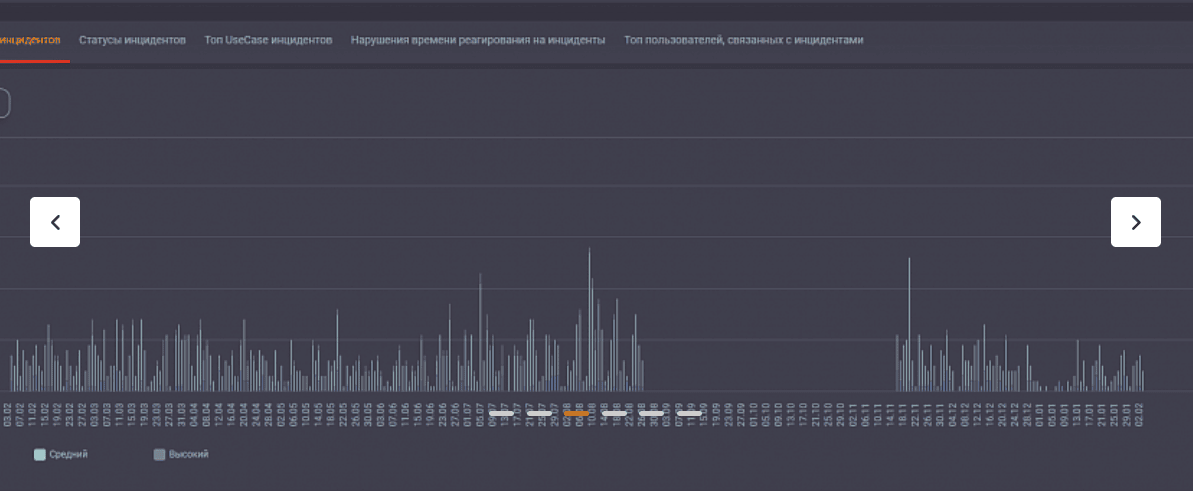The image size is (1193, 491).
Task: Toggle the Средний series in the legend
Action: click(x=68, y=455)
